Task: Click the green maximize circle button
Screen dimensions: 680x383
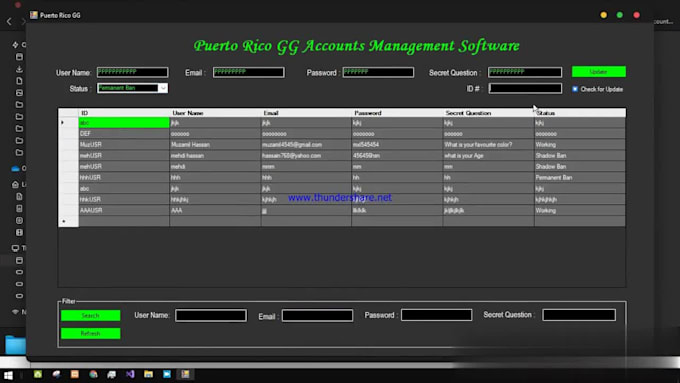Action: tap(620, 15)
